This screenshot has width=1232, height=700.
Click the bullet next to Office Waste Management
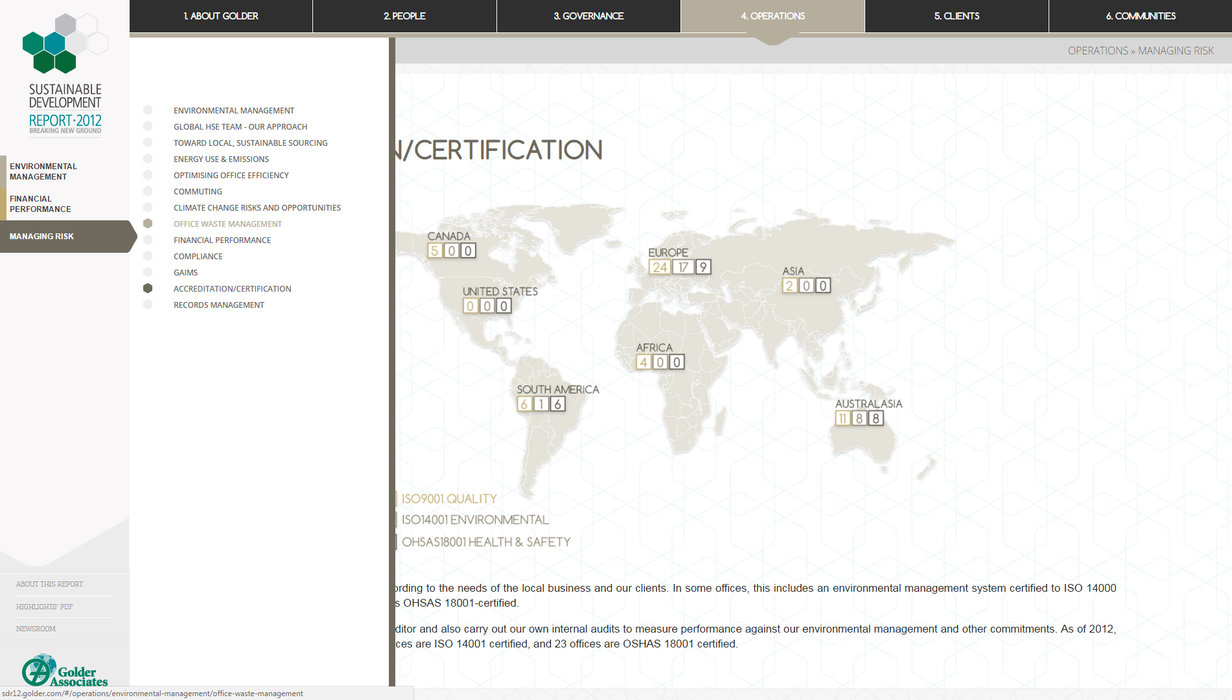[x=148, y=224]
